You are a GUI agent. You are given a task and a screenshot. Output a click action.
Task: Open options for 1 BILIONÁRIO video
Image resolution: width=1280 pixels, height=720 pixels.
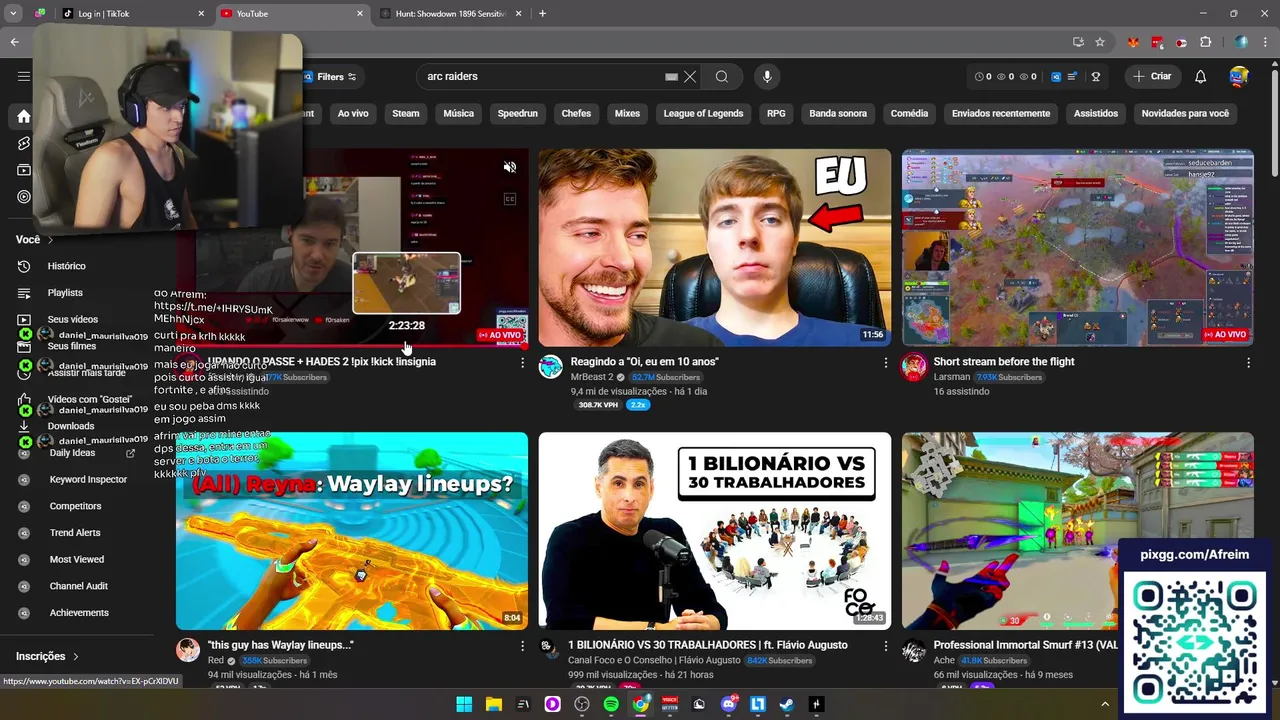tap(885, 646)
